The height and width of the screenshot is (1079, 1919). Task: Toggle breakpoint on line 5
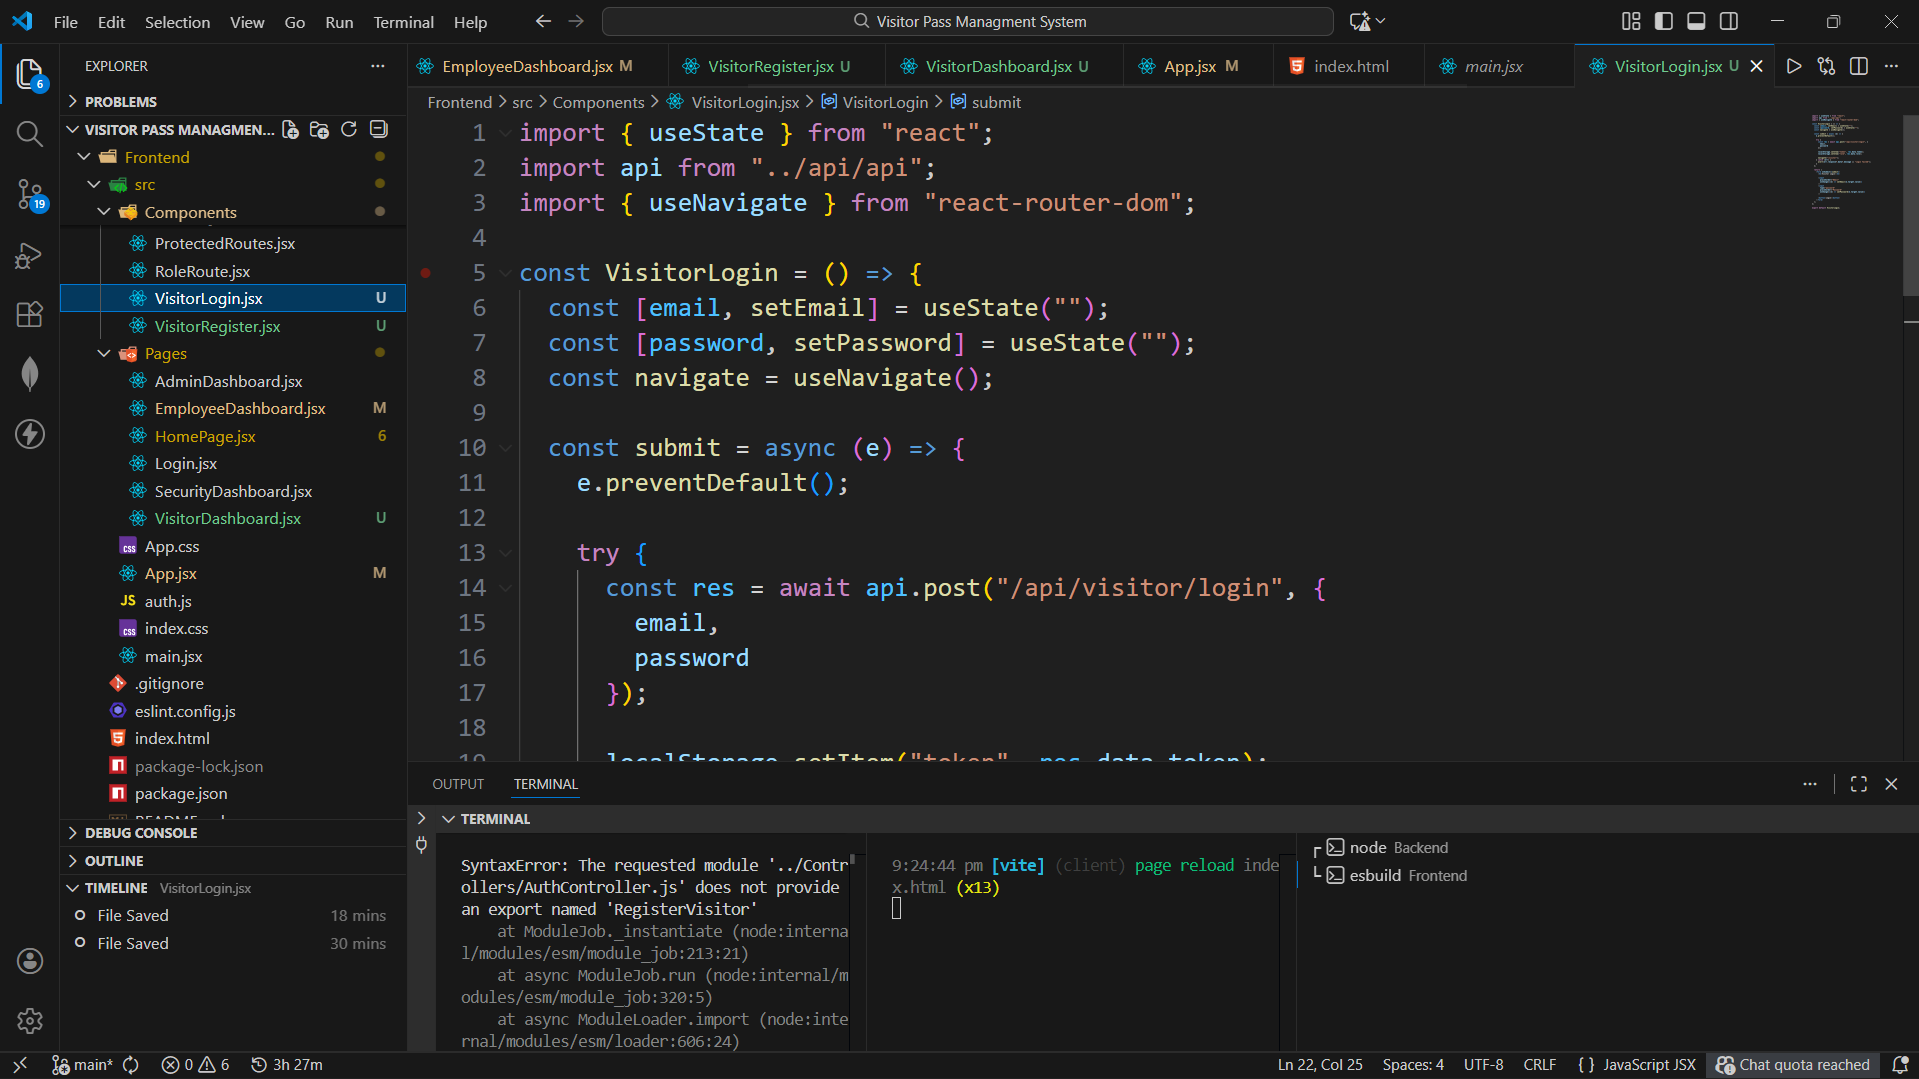(426, 273)
